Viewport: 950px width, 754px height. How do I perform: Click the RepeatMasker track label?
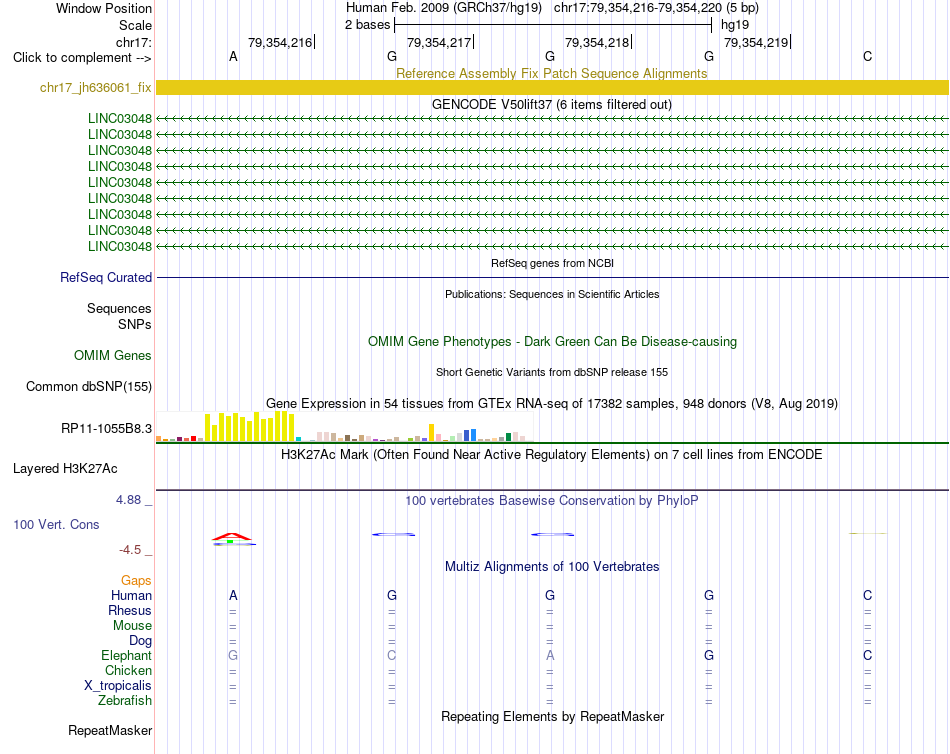(110, 730)
